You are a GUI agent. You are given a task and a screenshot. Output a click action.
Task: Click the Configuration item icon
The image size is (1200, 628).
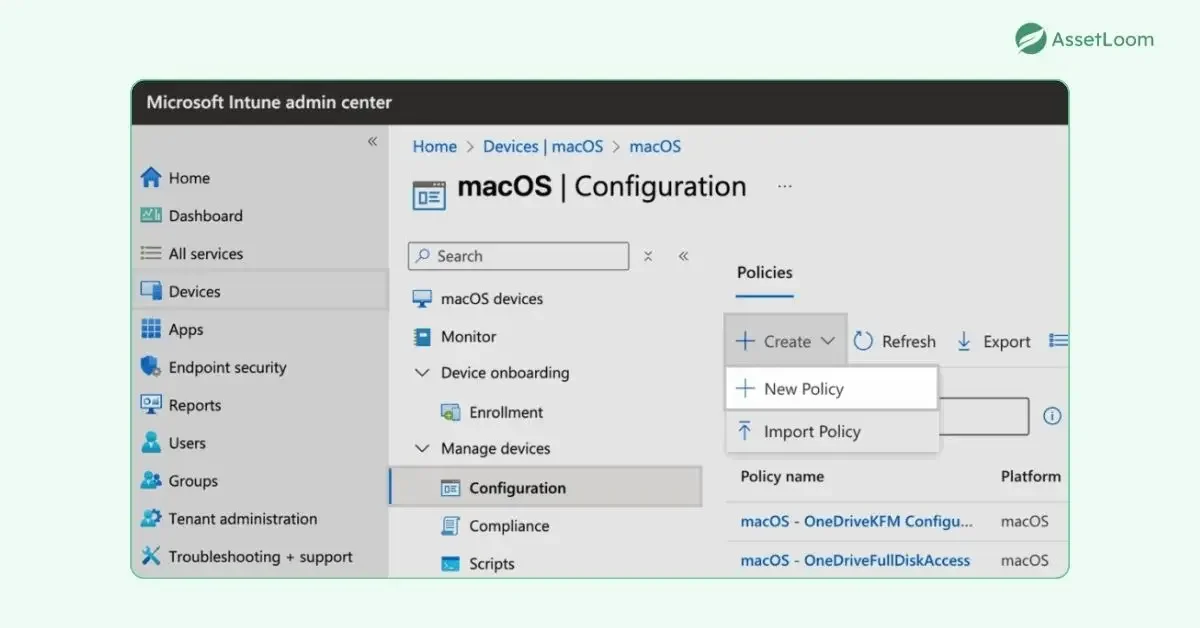click(450, 488)
